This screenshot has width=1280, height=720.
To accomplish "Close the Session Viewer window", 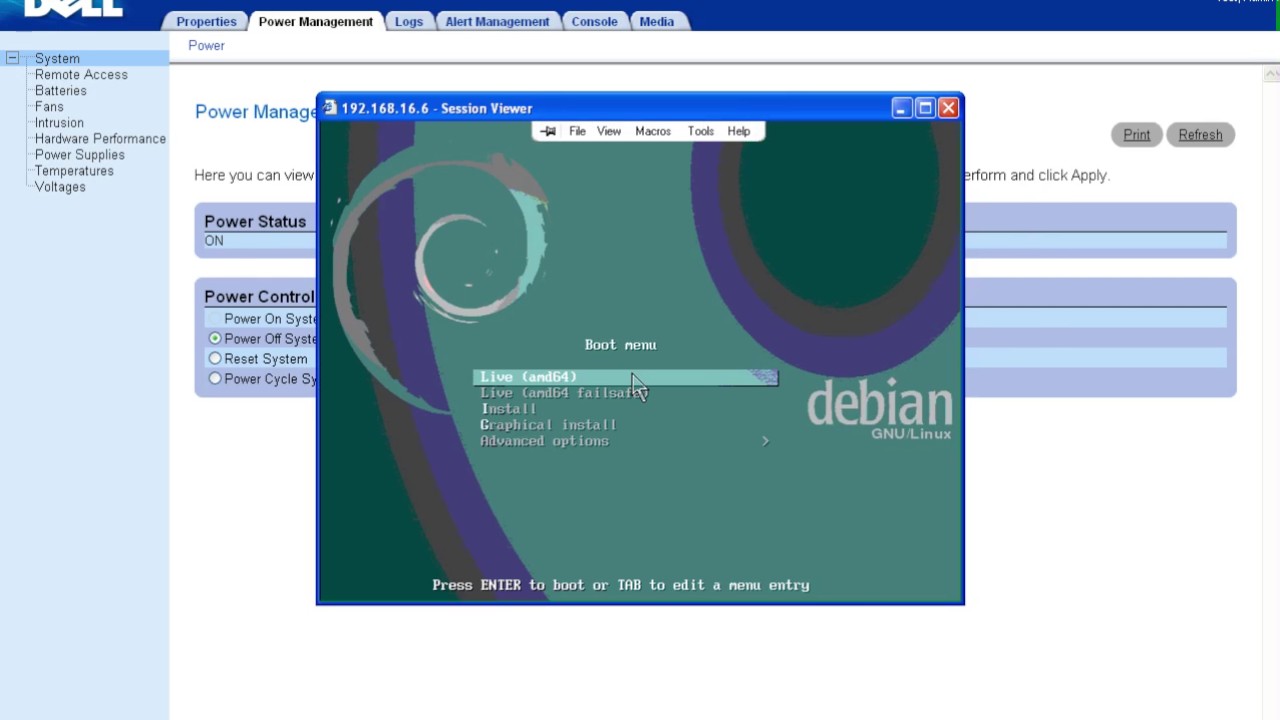I will click(x=949, y=108).
